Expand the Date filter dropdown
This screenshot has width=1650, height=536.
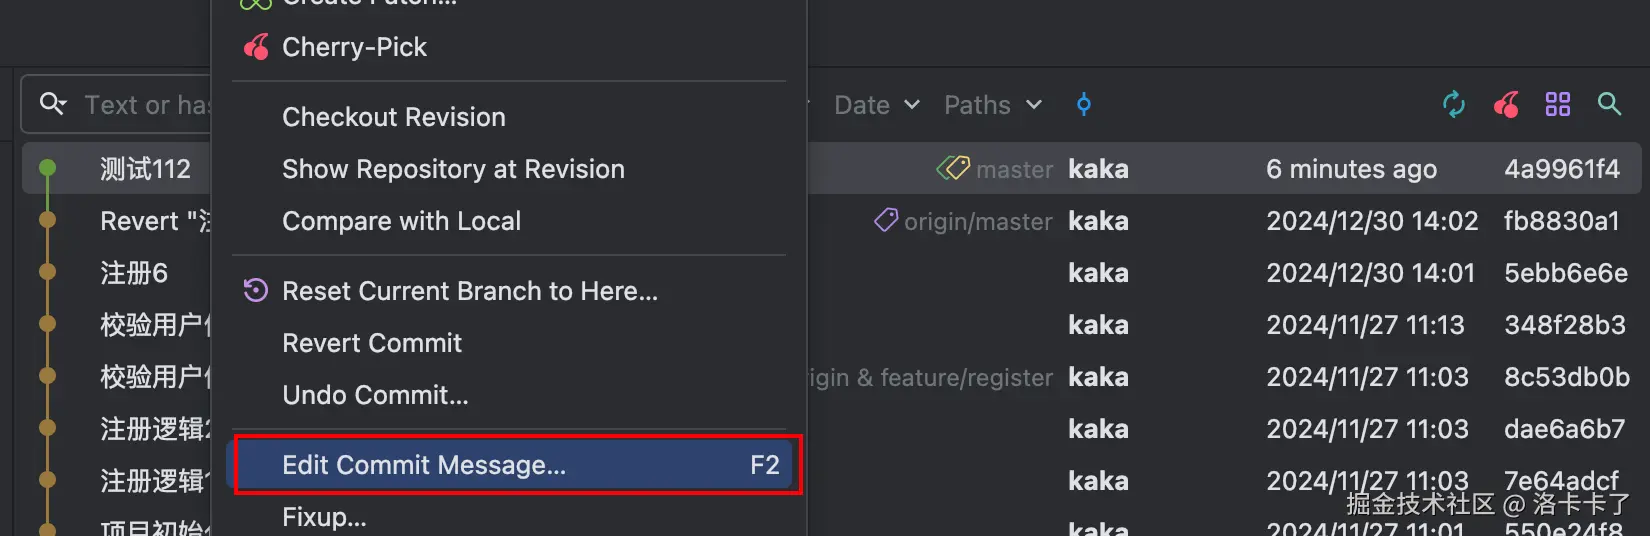877,105
